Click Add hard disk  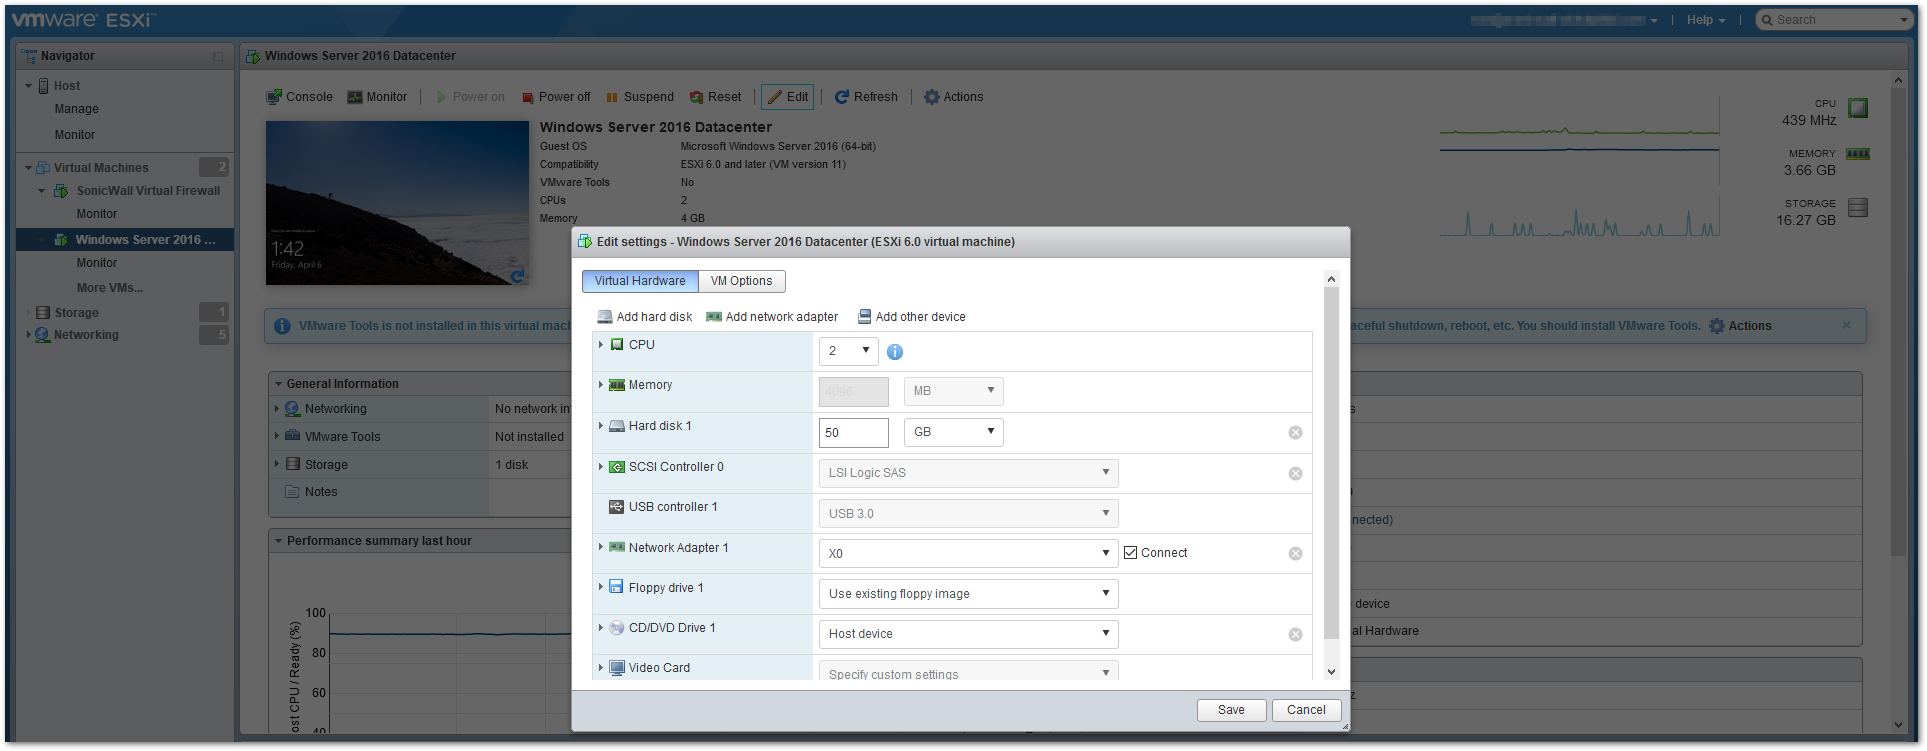645,317
